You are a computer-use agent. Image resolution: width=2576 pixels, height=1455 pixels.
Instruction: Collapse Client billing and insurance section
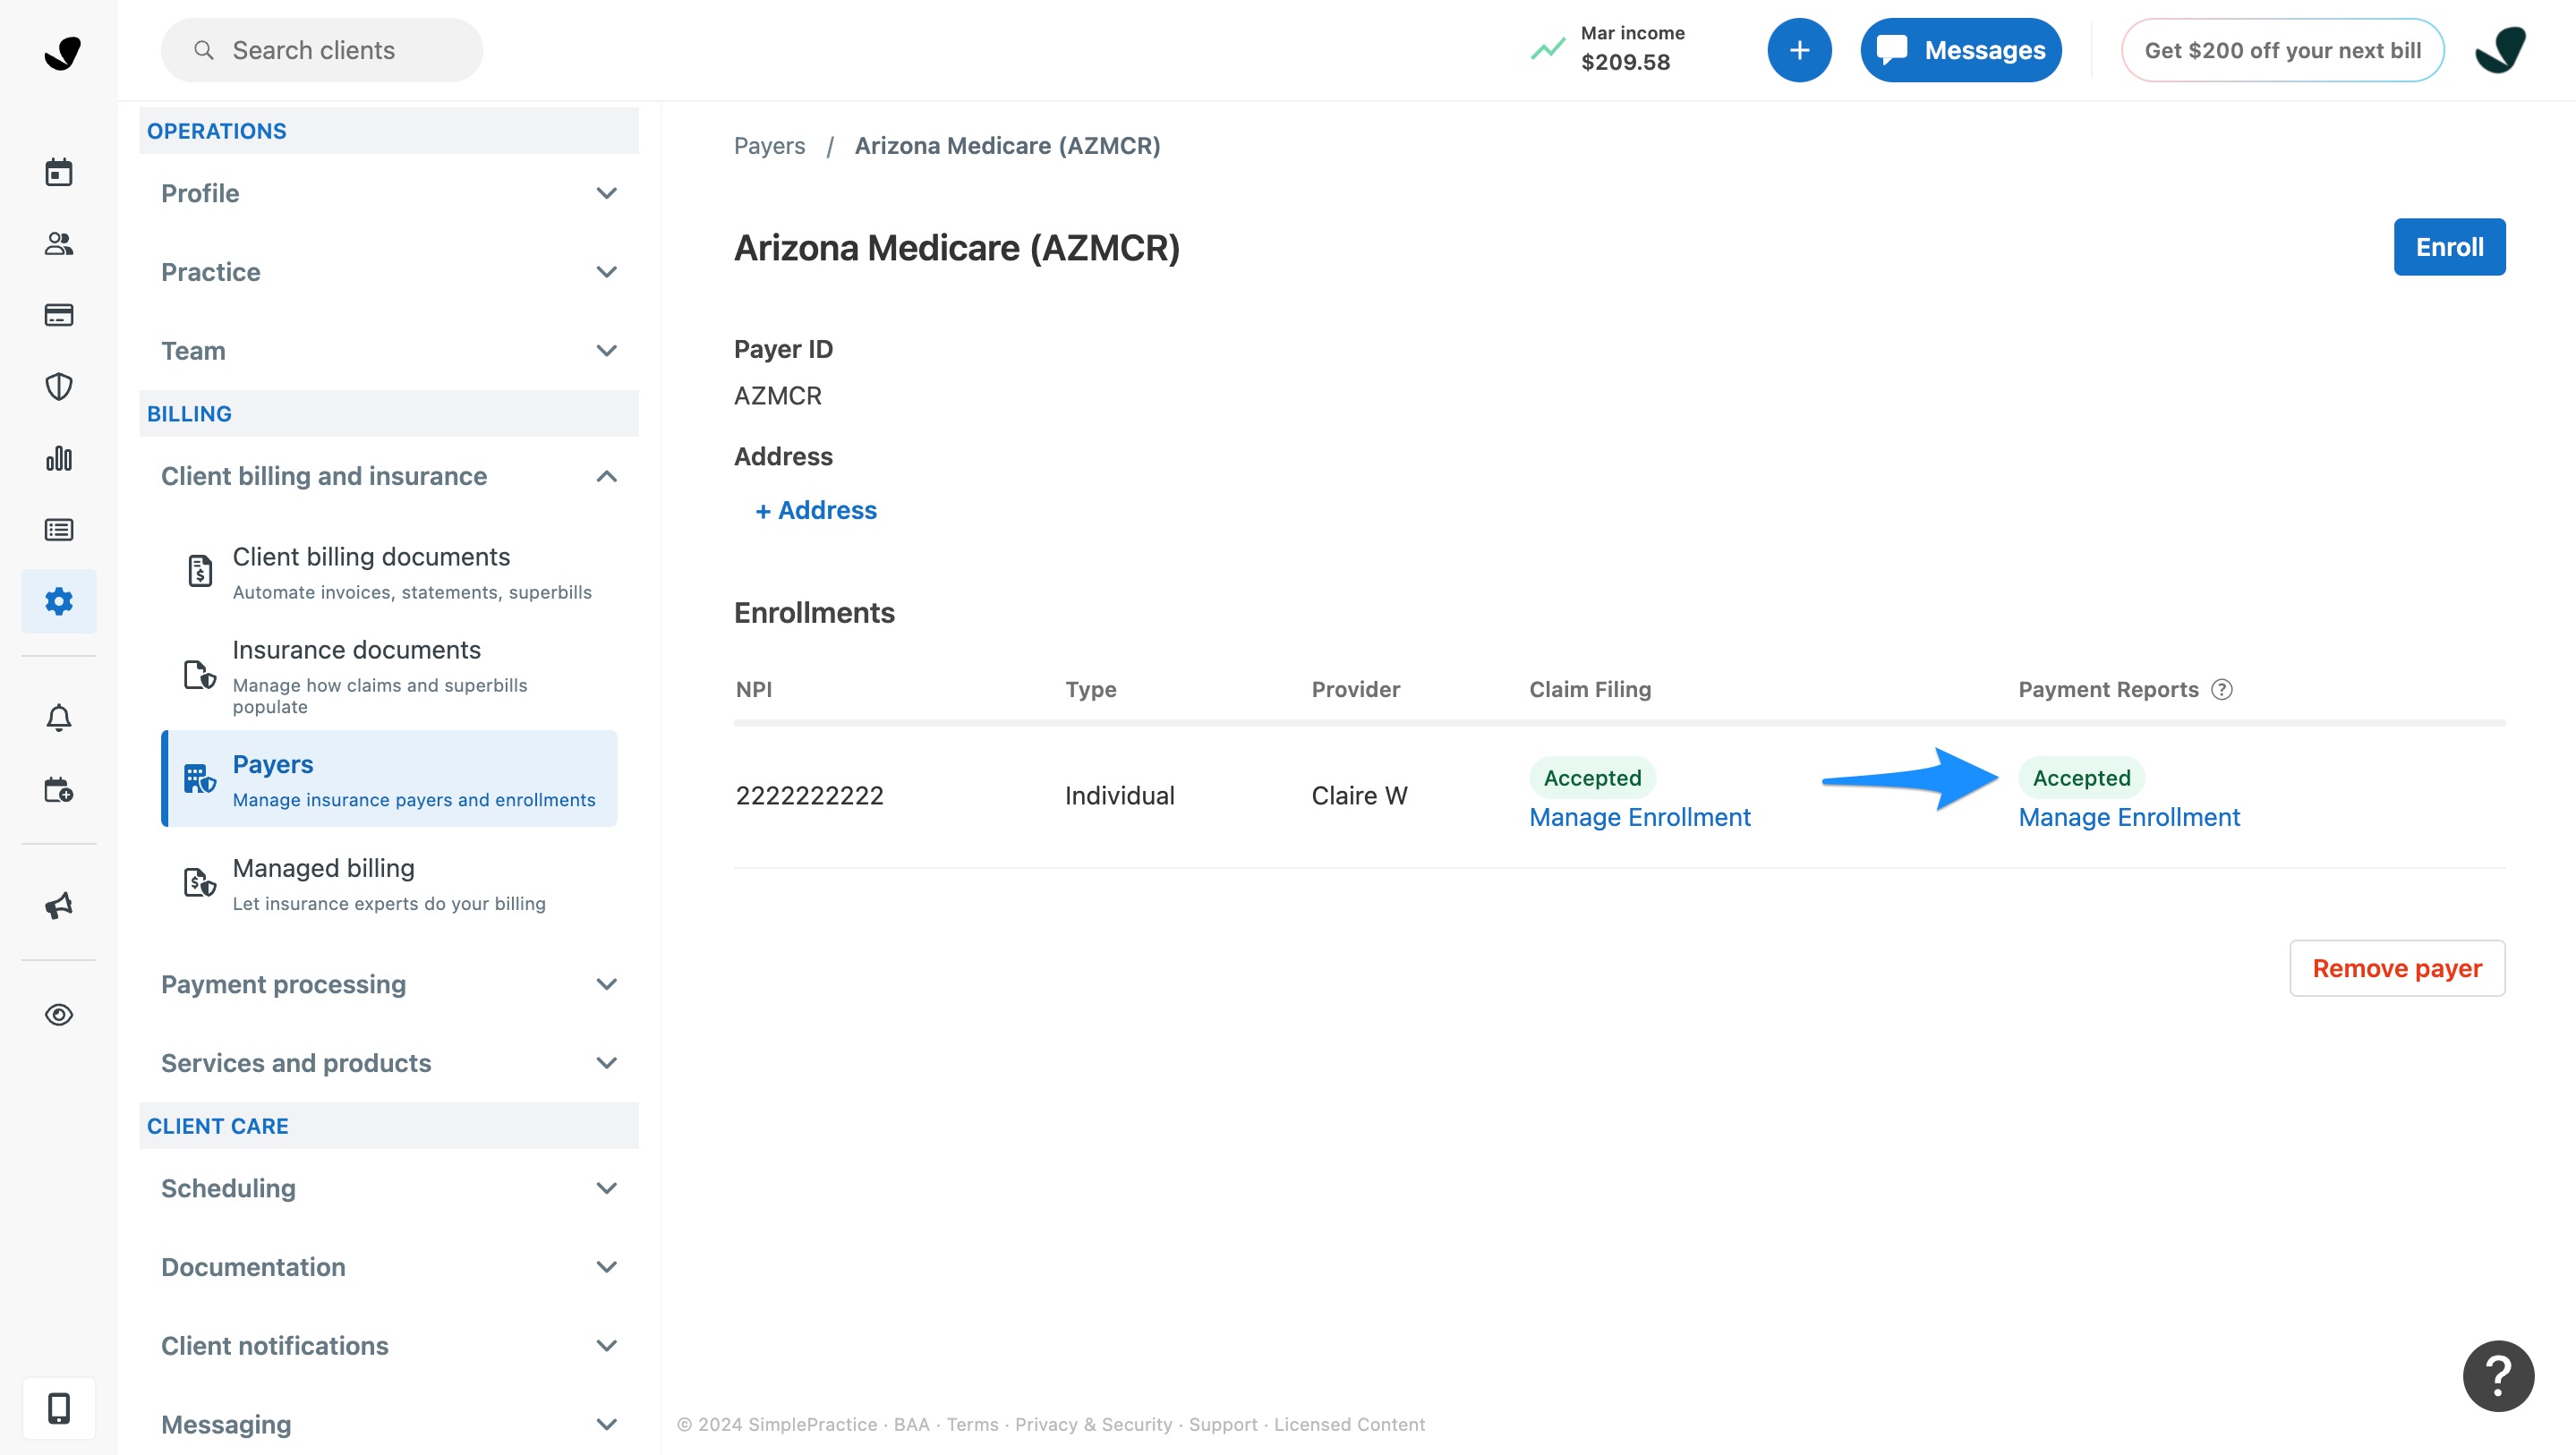point(389,476)
